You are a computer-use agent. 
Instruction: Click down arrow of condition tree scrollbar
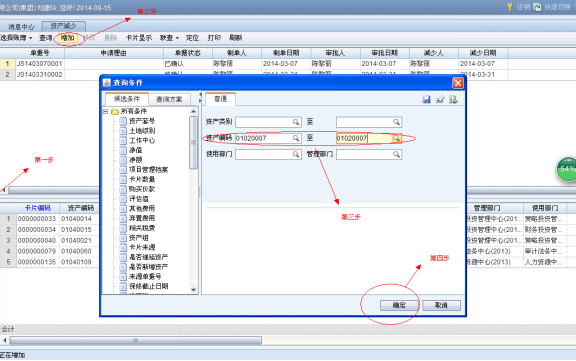click(194, 290)
